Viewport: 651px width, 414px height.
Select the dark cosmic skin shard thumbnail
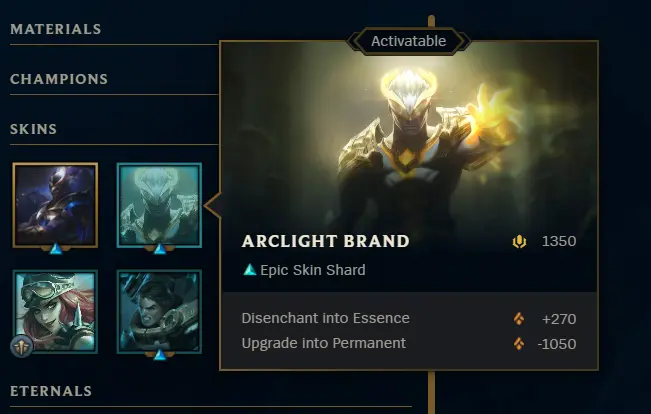tap(55, 205)
